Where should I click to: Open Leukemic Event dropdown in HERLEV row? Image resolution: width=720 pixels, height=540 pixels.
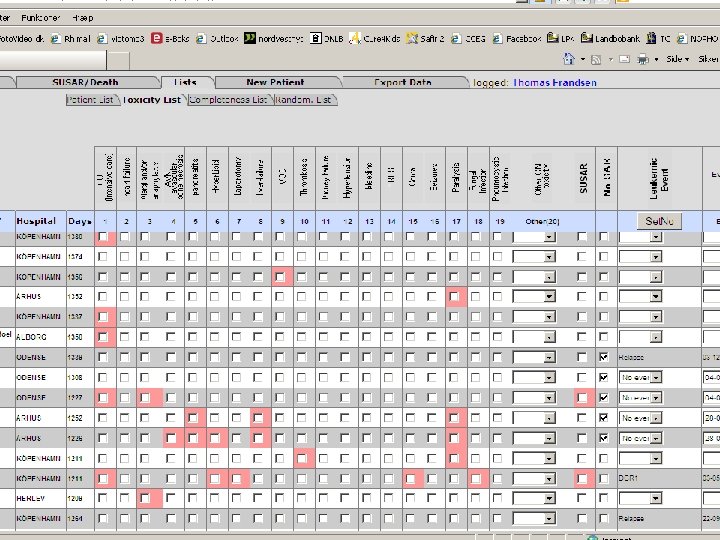point(640,498)
